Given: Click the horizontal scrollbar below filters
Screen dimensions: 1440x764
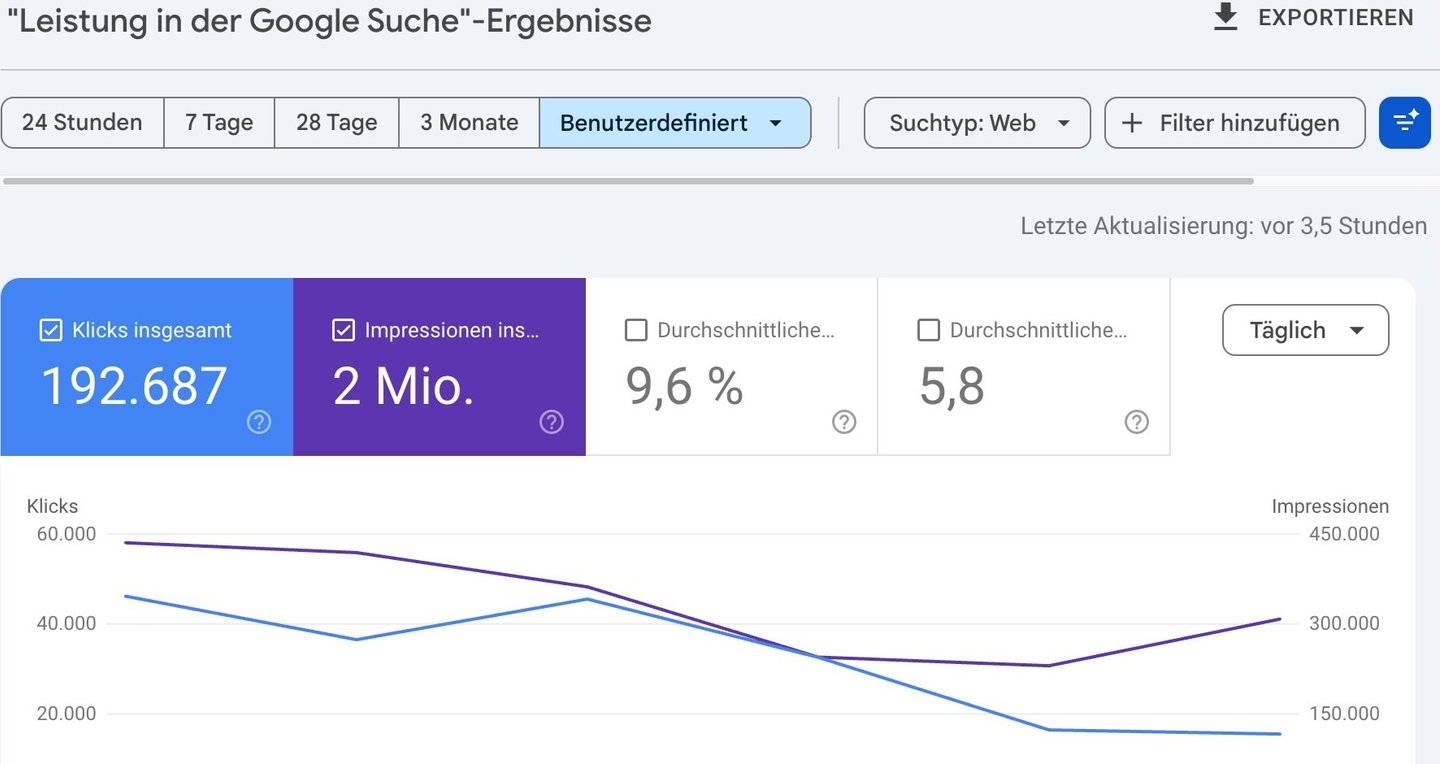Looking at the screenshot, I should click(x=628, y=182).
